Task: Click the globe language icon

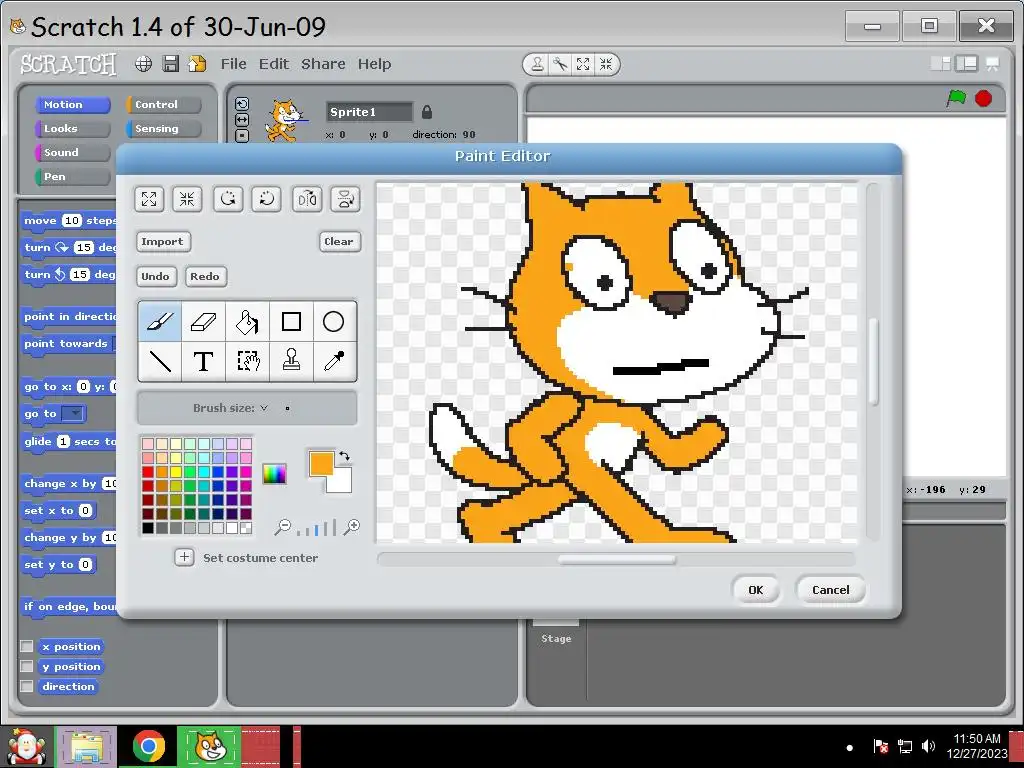Action: (x=144, y=63)
